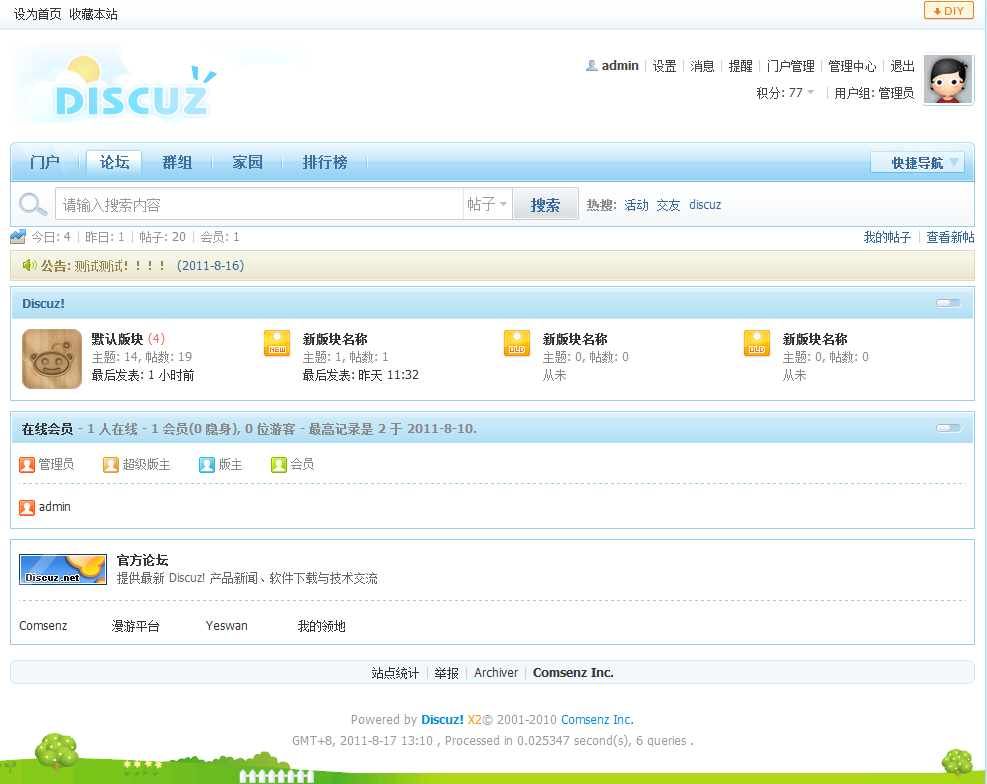Image resolution: width=987 pixels, height=784 pixels.
Task: Expand the 快捷导航 menu
Action: [917, 162]
